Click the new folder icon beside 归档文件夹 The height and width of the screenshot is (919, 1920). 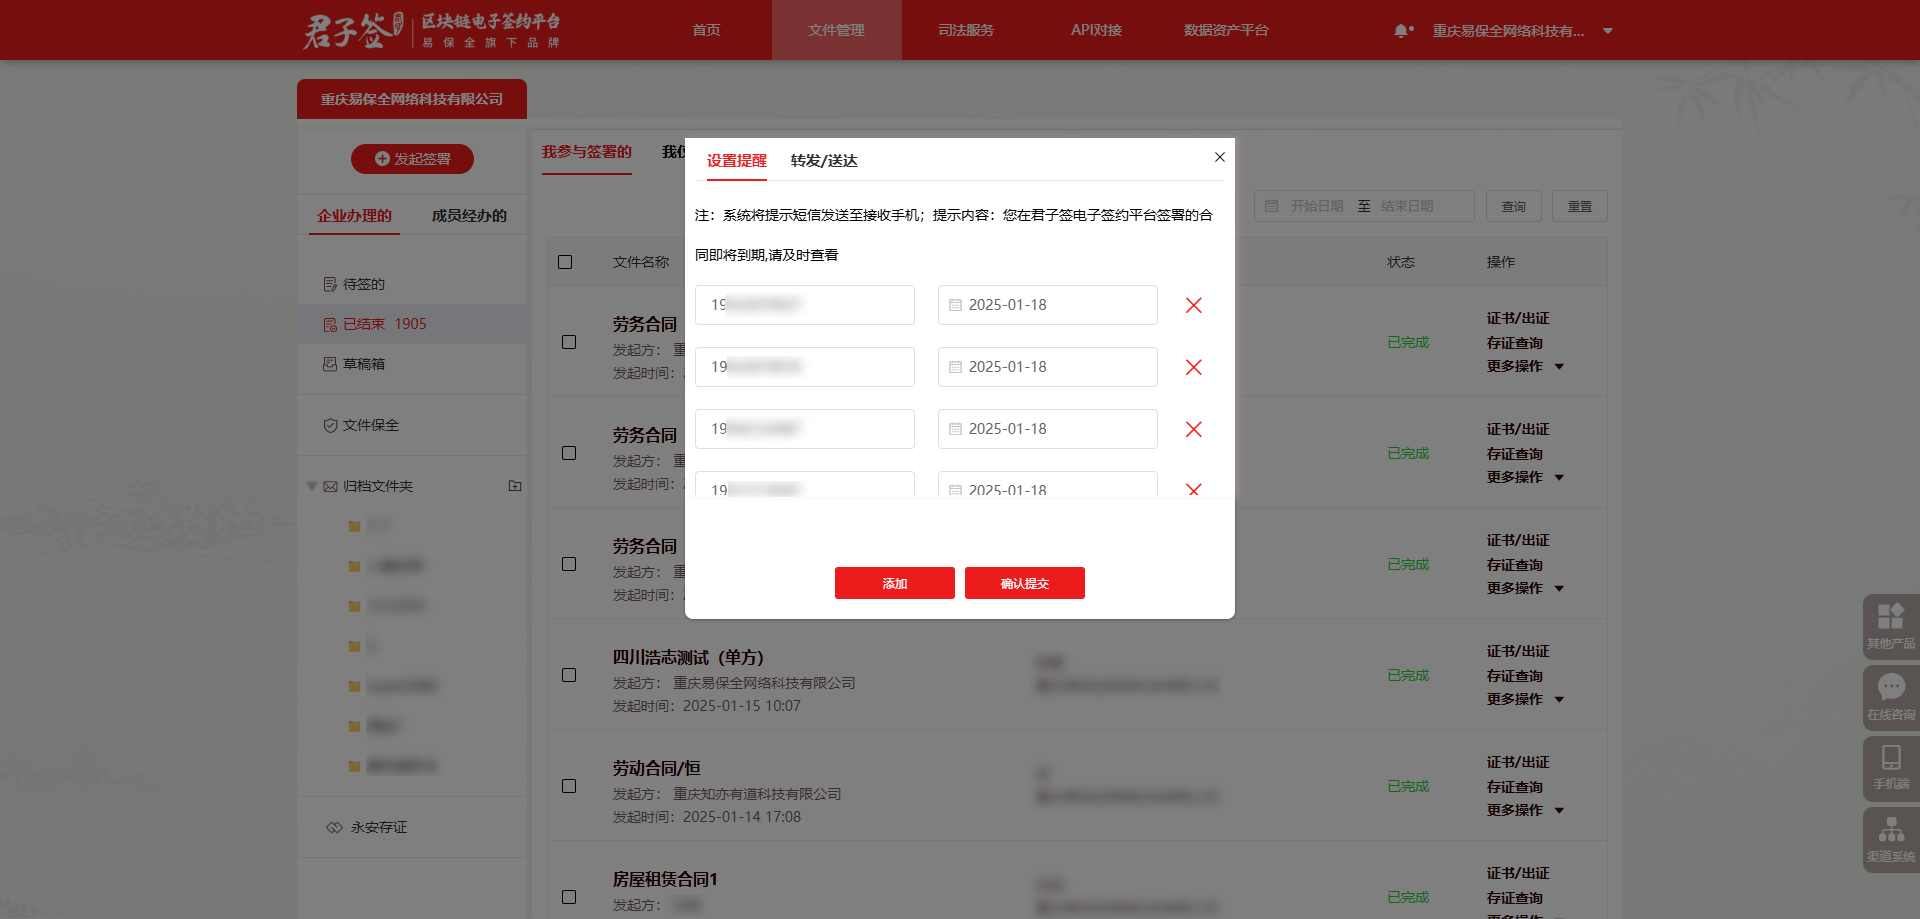pos(515,486)
